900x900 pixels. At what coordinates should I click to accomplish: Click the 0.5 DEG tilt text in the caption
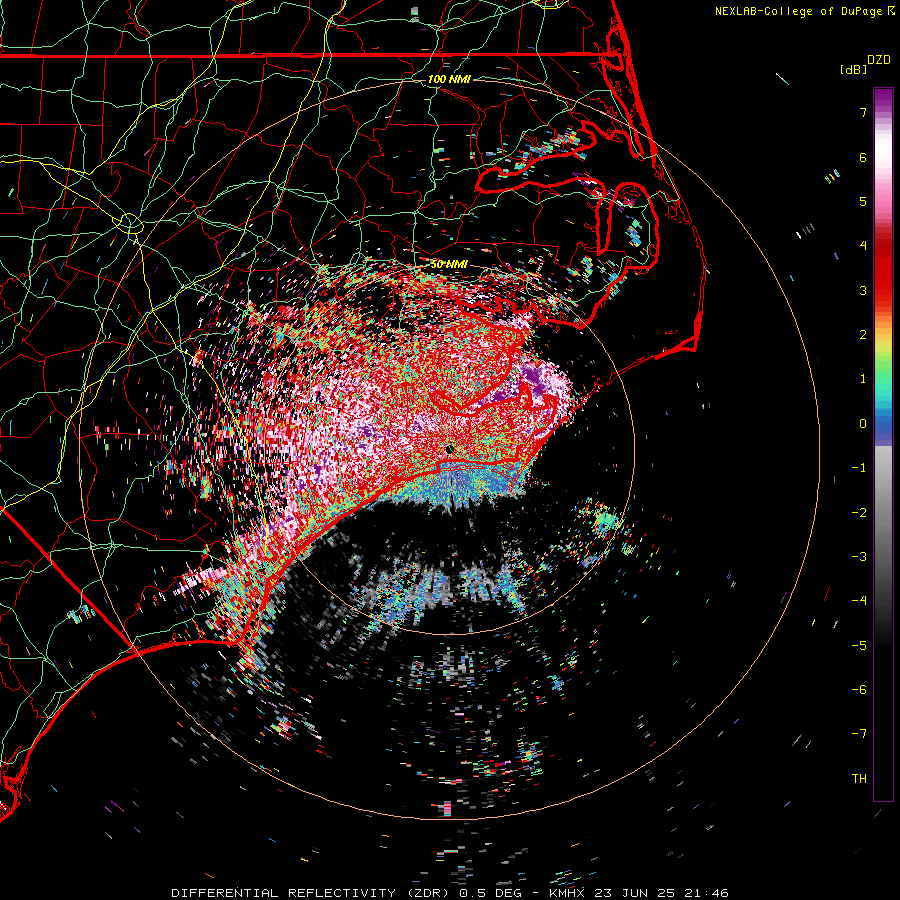pyautogui.click(x=490, y=893)
